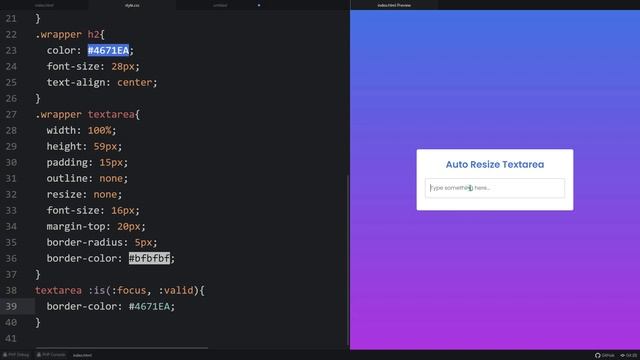This screenshot has width=640, height=360.
Task: Click index.html label in status bar
Action: [x=82, y=355]
